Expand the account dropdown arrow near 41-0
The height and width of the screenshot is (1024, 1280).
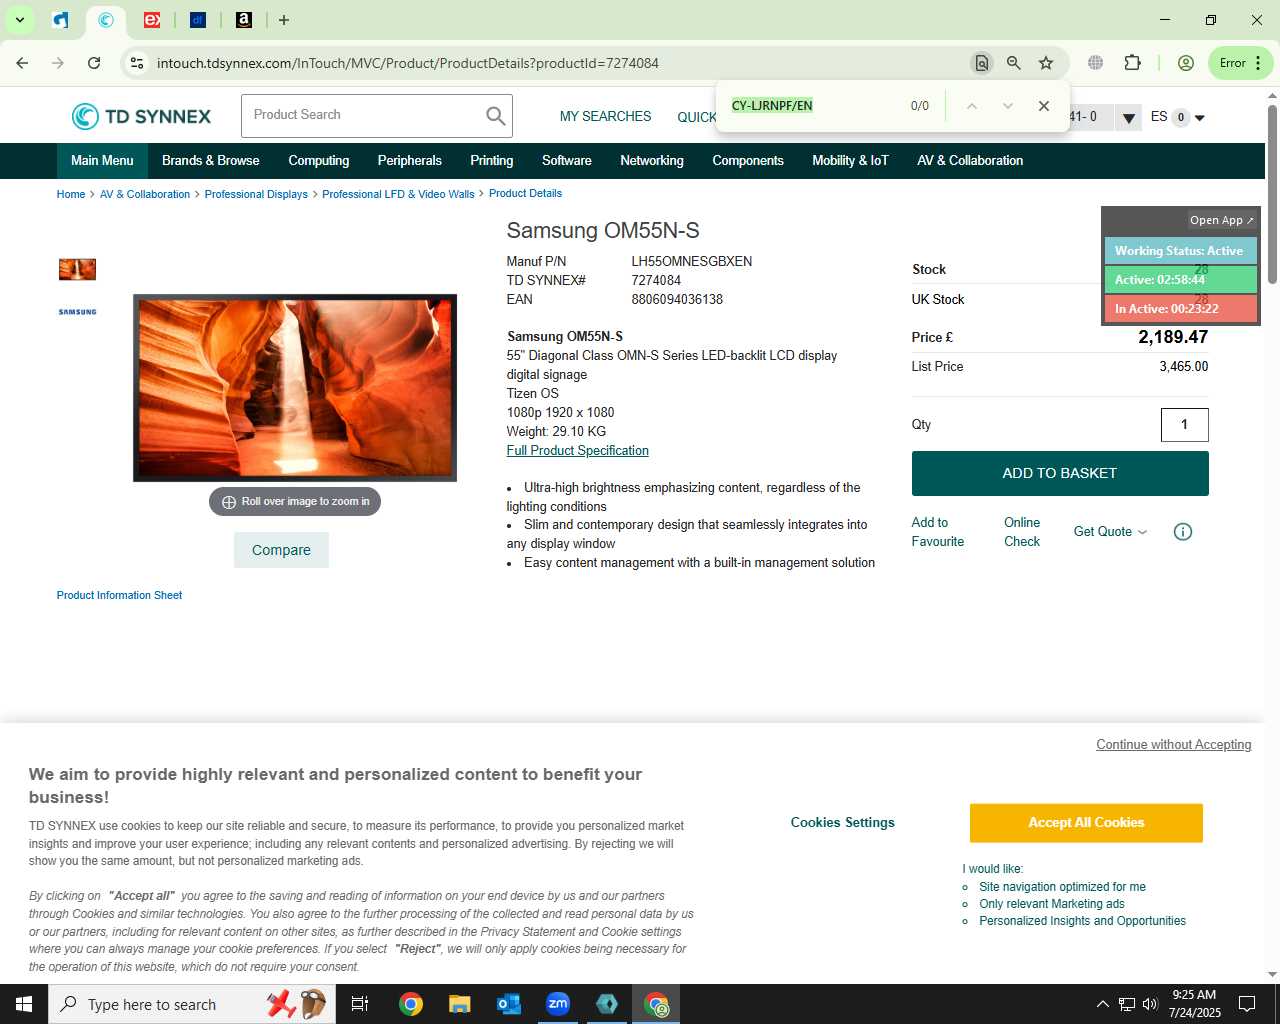[x=1128, y=118]
